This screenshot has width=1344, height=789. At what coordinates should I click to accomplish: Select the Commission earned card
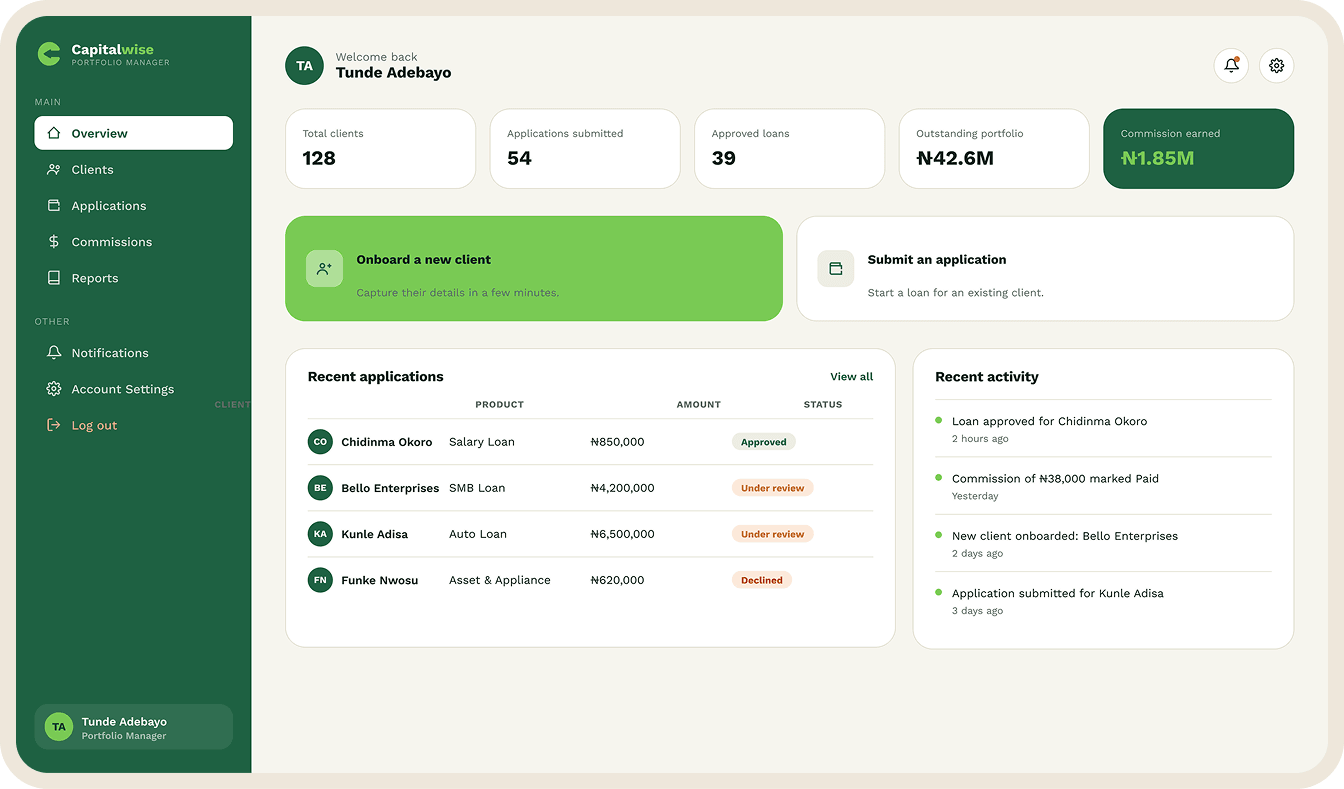click(1198, 148)
